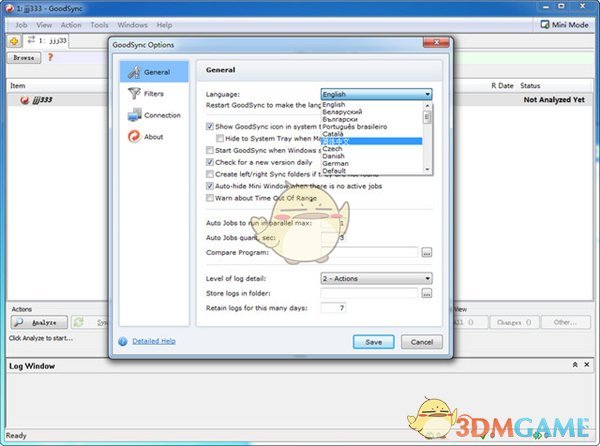Open the Action menu

click(71, 25)
